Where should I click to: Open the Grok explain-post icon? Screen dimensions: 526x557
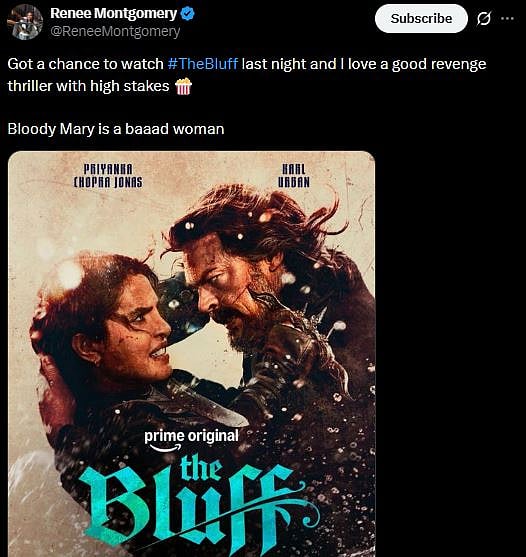(x=484, y=18)
